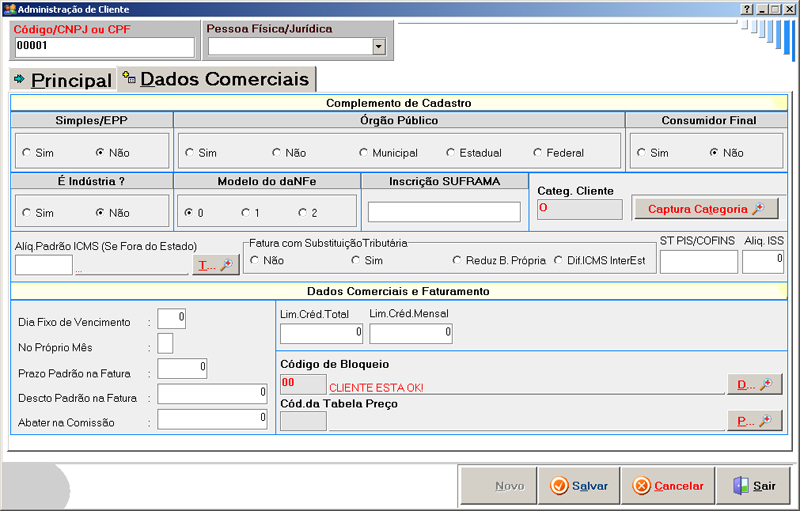Open price table lookup P... button
800x511 pixels.
click(753, 421)
